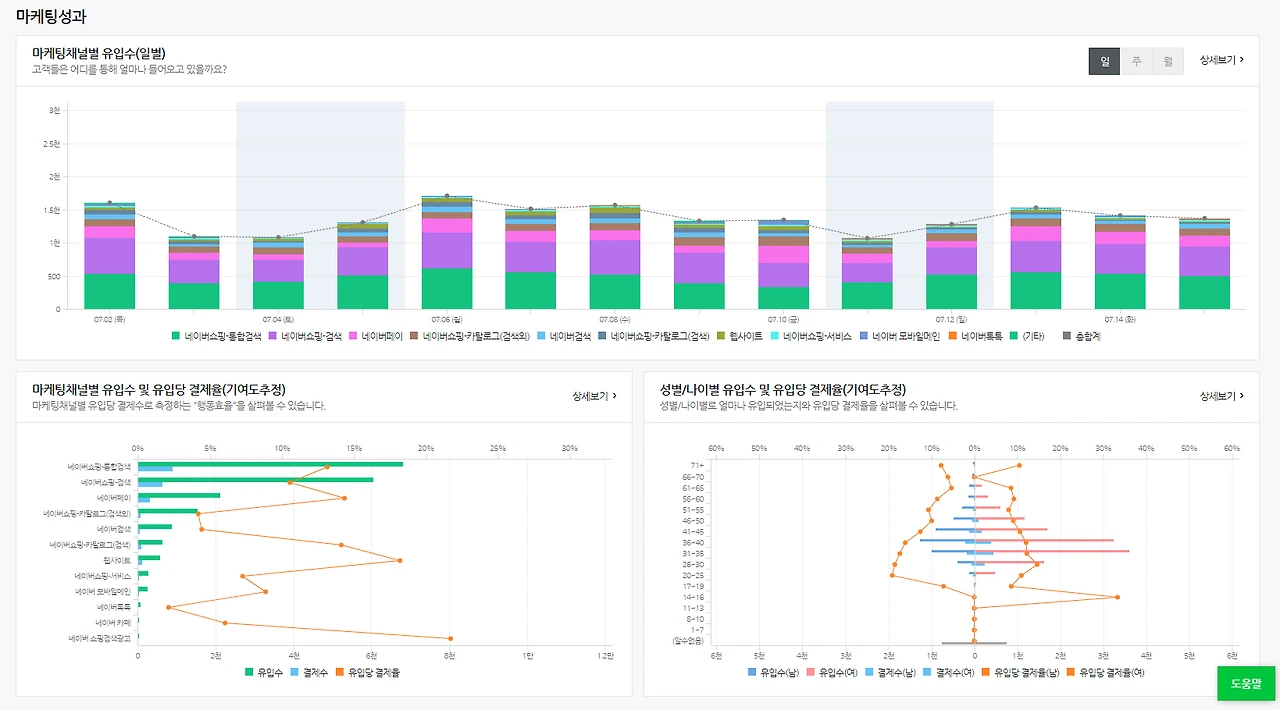
Task: Switch chart to daily view (일)
Action: click(x=1105, y=61)
